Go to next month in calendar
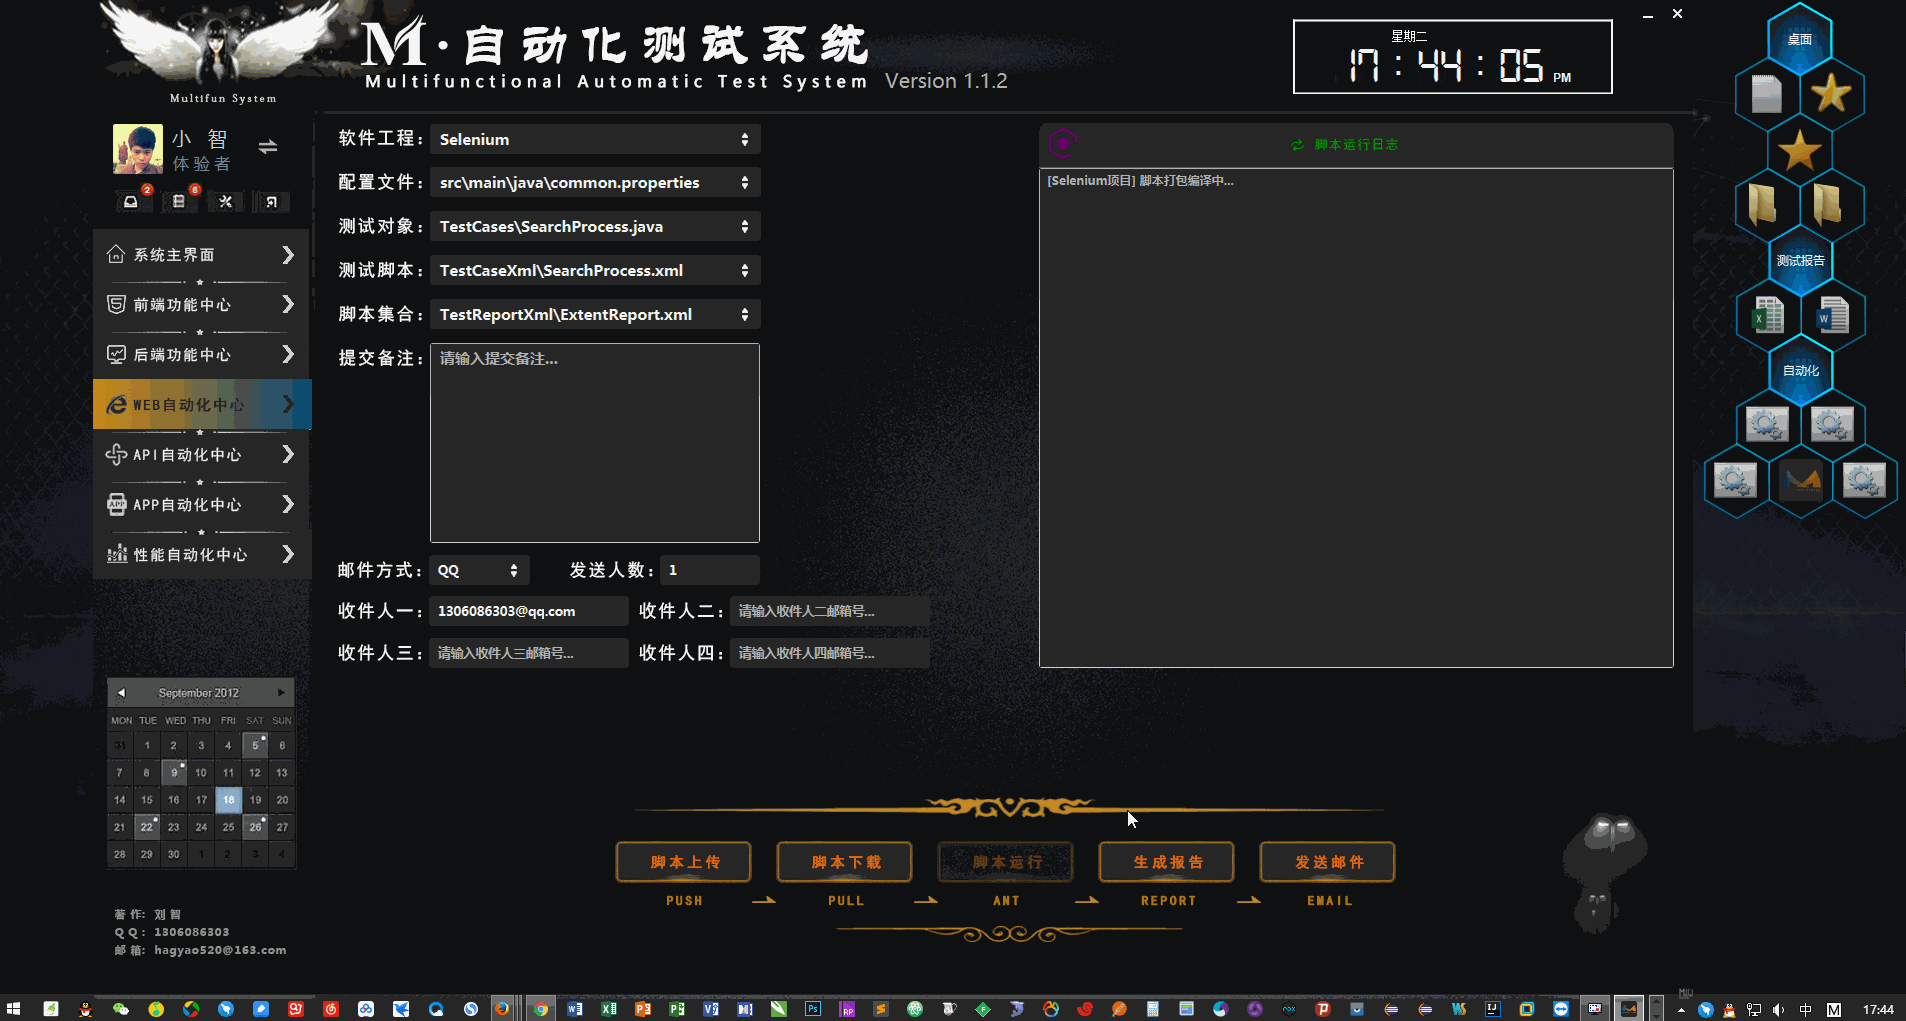The height and width of the screenshot is (1021, 1906). 281,693
